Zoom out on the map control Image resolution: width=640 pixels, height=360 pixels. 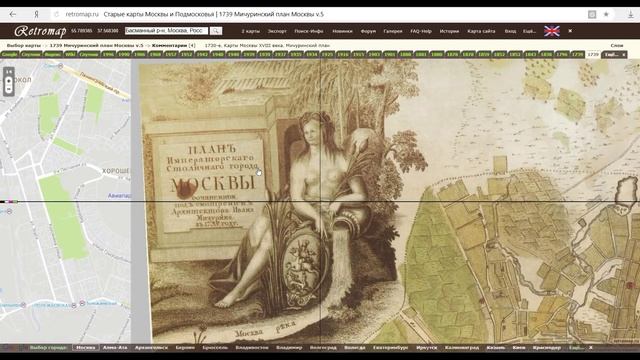pyautogui.click(x=9, y=89)
